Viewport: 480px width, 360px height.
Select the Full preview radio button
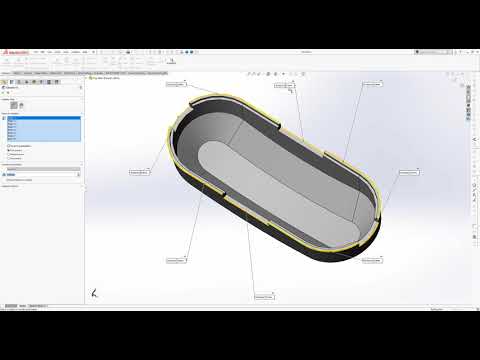click(8, 150)
